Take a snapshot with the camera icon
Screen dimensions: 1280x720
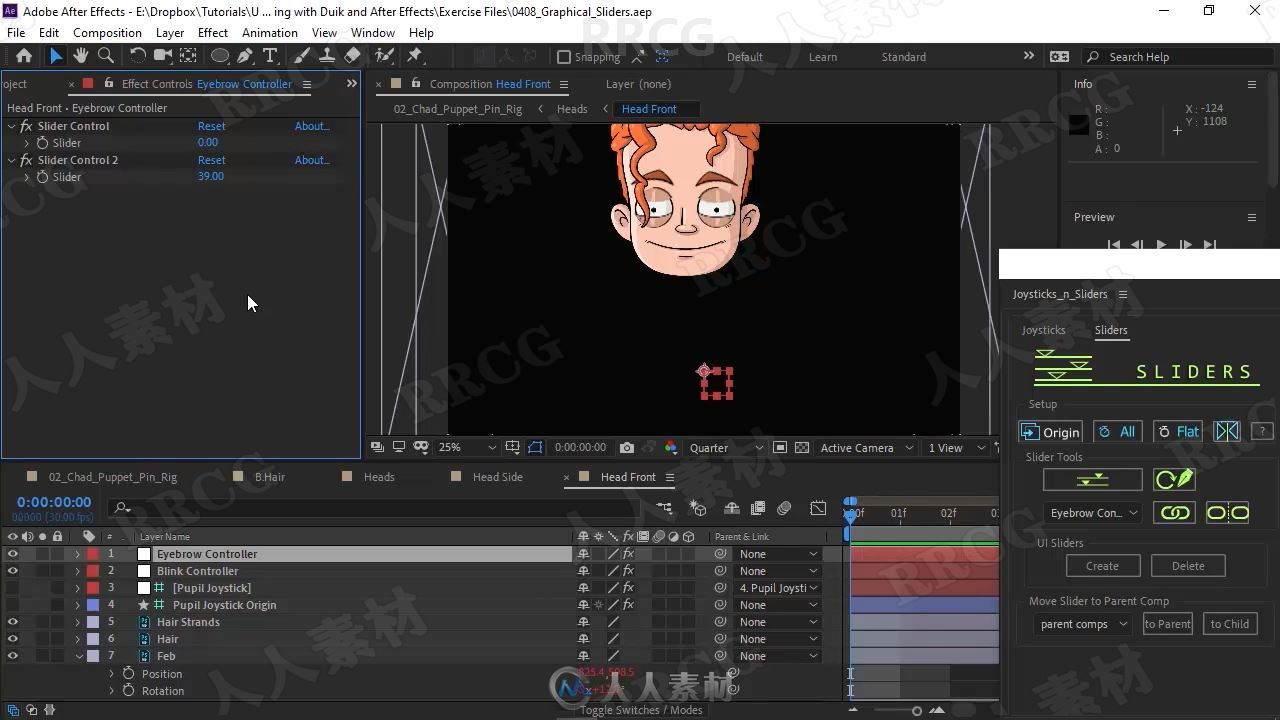(x=627, y=448)
